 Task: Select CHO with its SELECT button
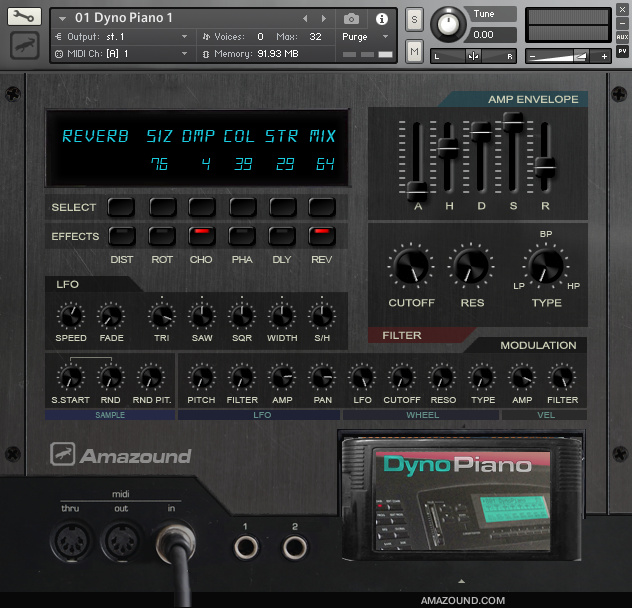point(202,207)
